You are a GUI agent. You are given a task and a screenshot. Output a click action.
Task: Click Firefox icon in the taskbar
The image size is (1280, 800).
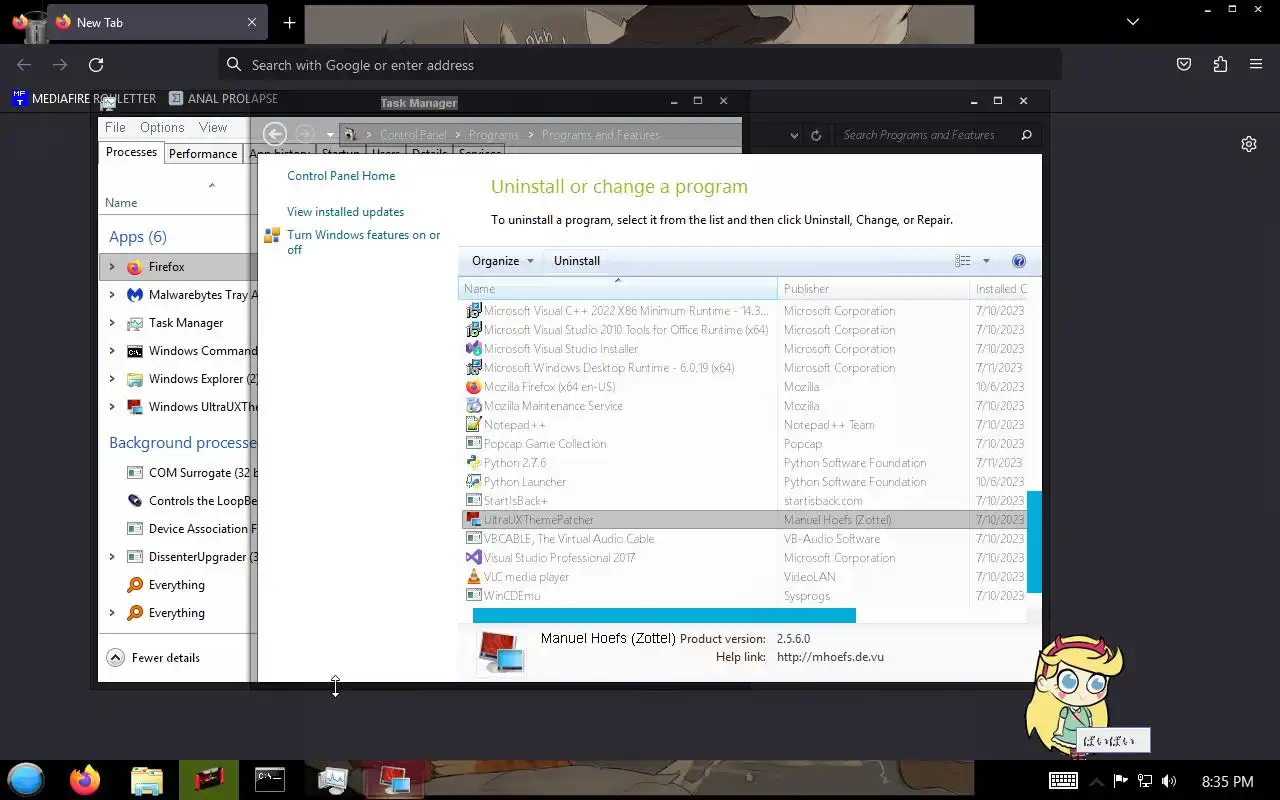pyautogui.click(x=85, y=780)
